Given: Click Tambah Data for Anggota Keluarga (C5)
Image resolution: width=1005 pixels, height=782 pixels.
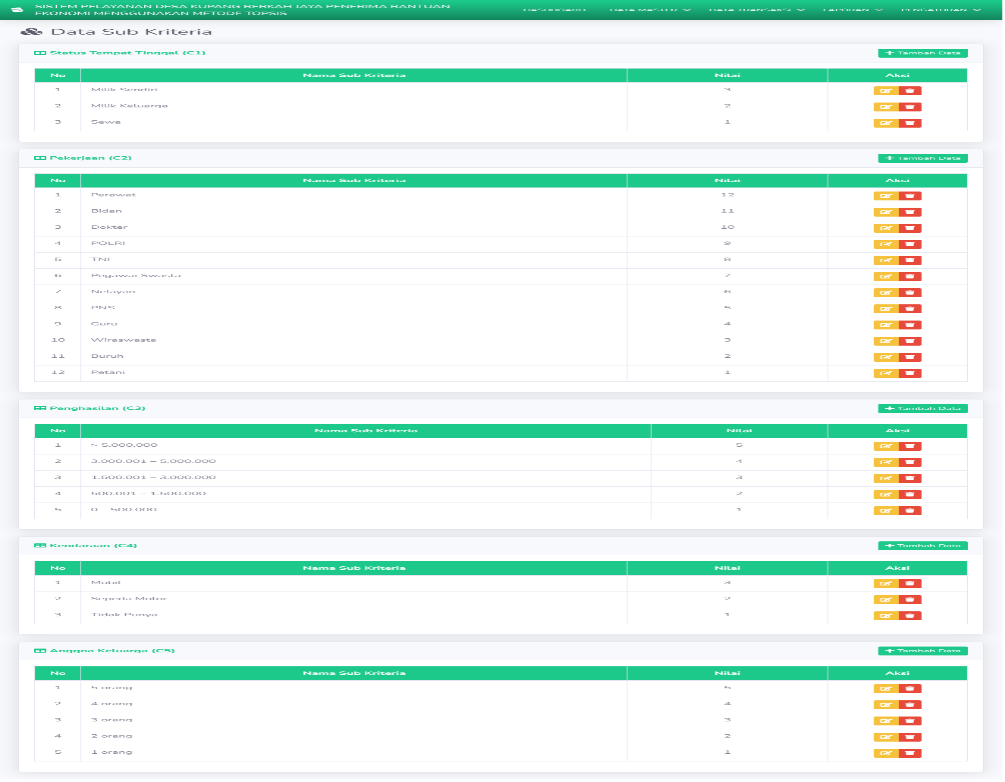Looking at the screenshot, I should (922, 651).
